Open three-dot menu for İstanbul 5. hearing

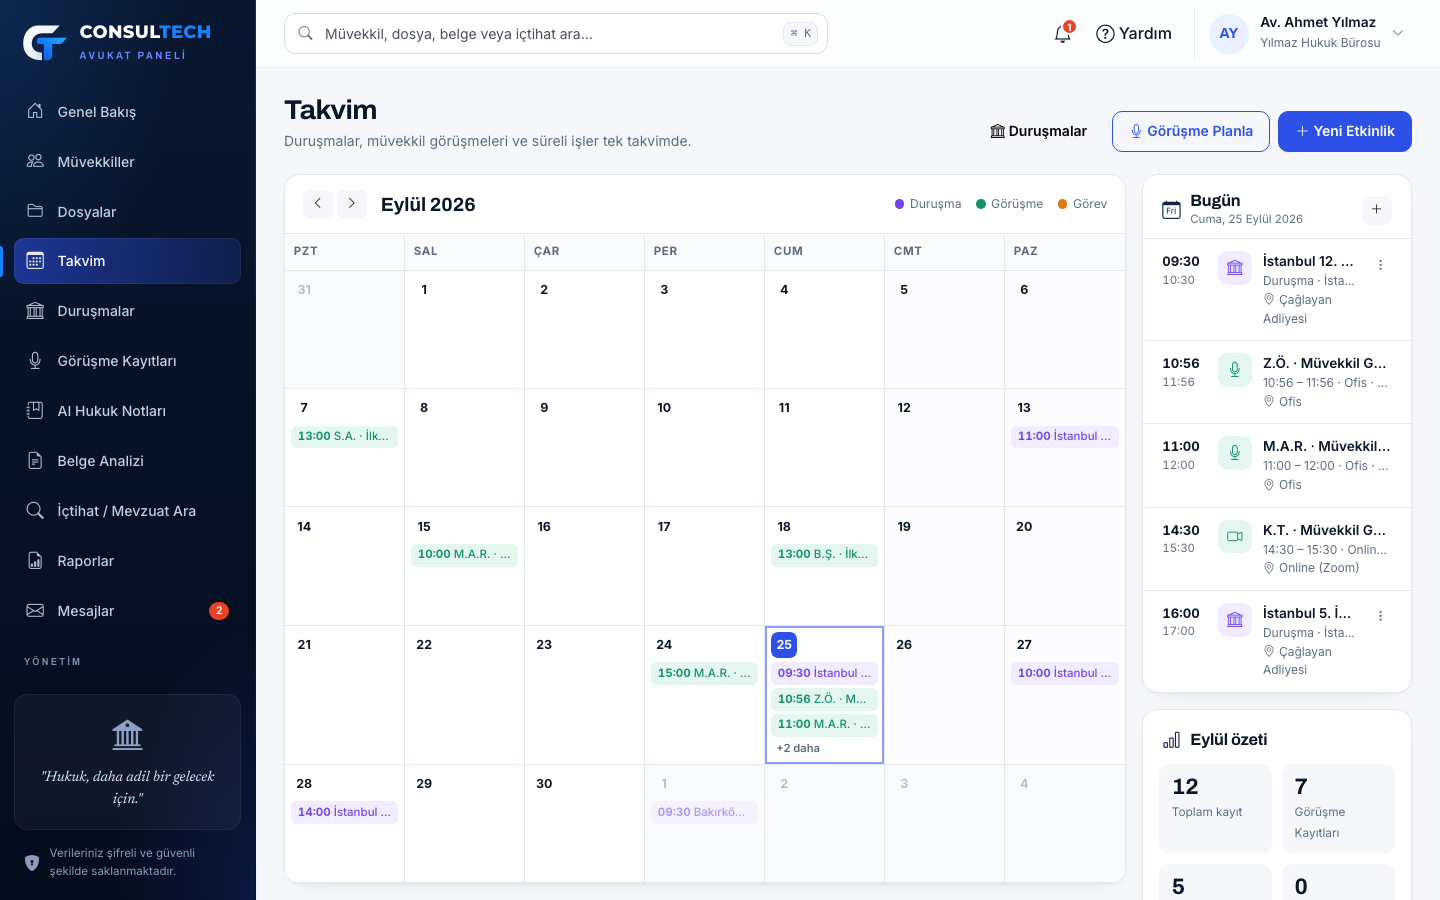tap(1380, 616)
